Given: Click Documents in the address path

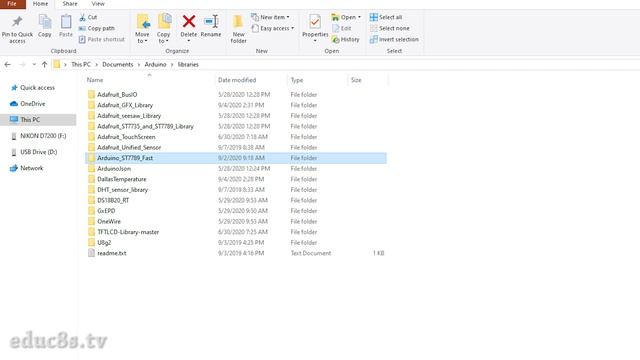Looking at the screenshot, I should pos(118,64).
